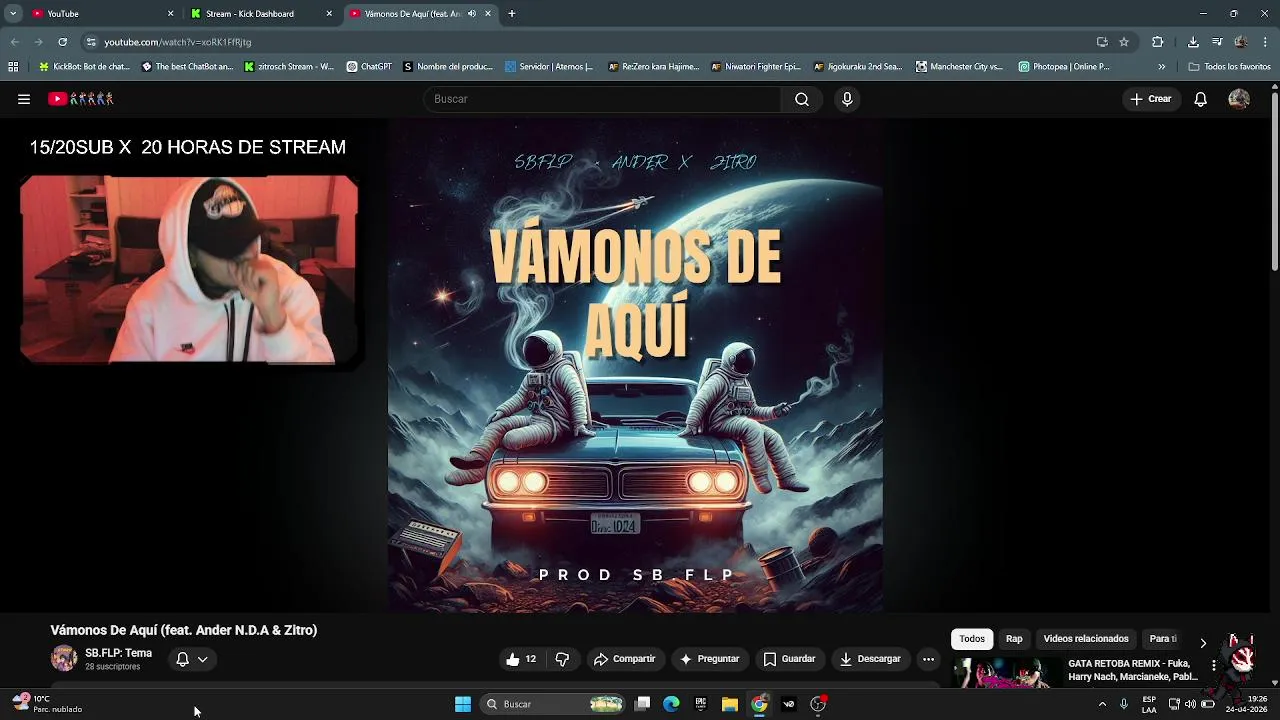Go to YouTube home via the logo
Screen dimensions: 1280x720
81,99
